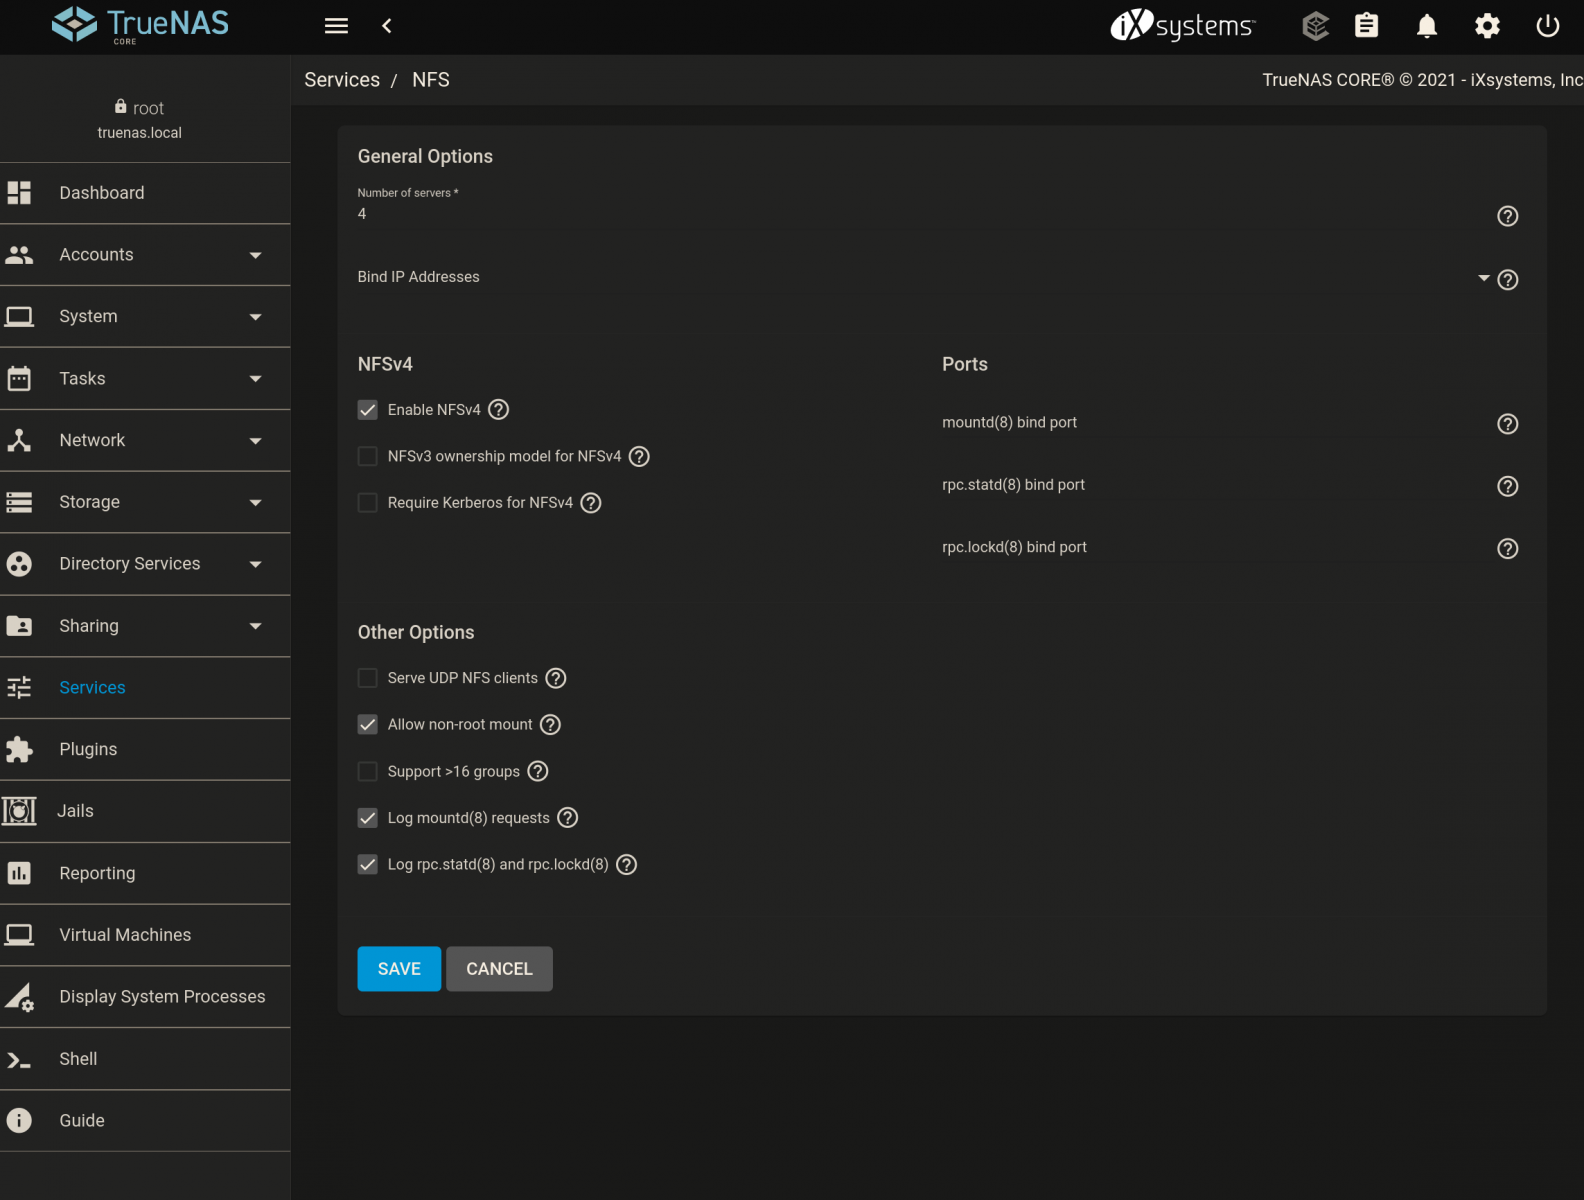
Task: Save the NFS settings
Action: point(399,969)
